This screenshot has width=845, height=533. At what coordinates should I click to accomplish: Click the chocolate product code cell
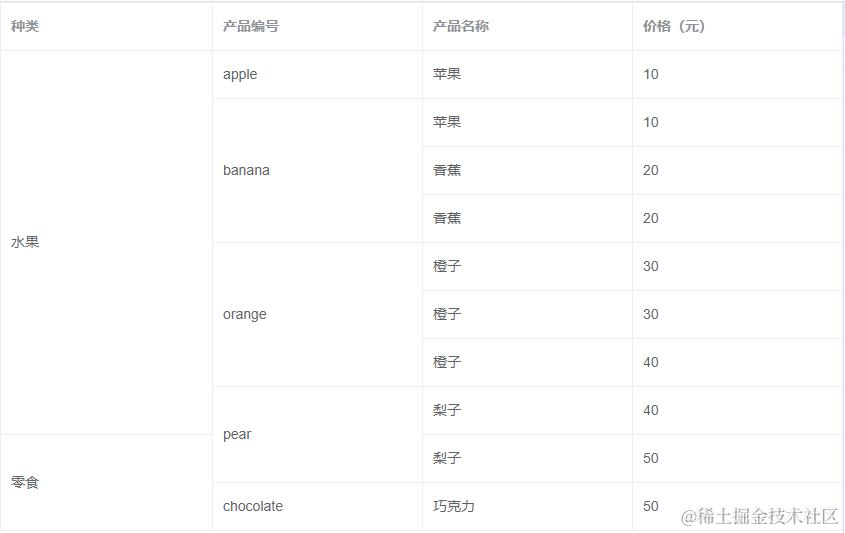(x=253, y=506)
